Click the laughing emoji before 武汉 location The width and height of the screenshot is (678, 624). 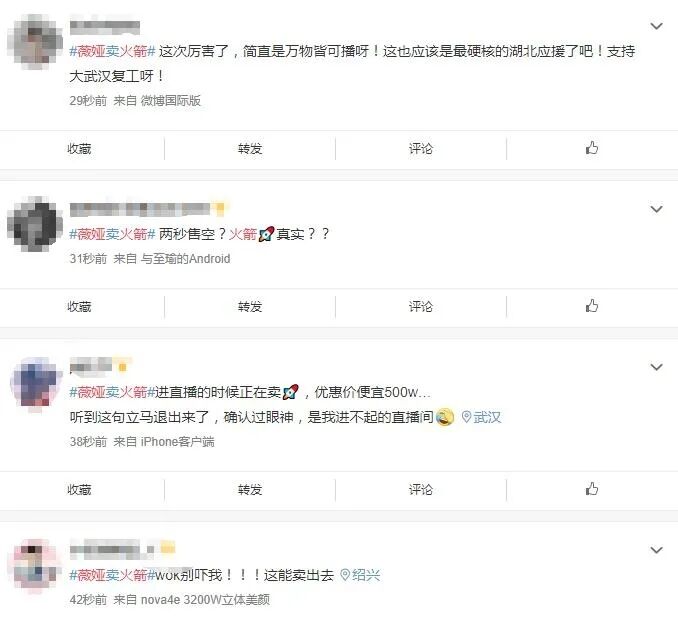click(445, 417)
